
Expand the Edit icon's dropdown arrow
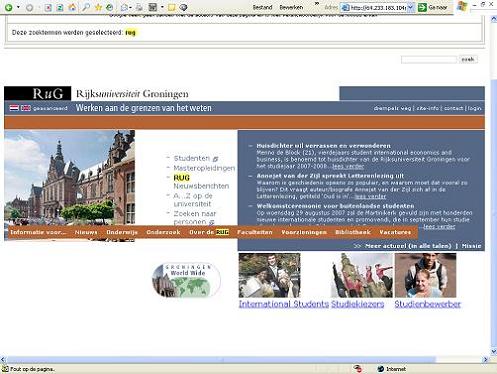click(x=162, y=7)
